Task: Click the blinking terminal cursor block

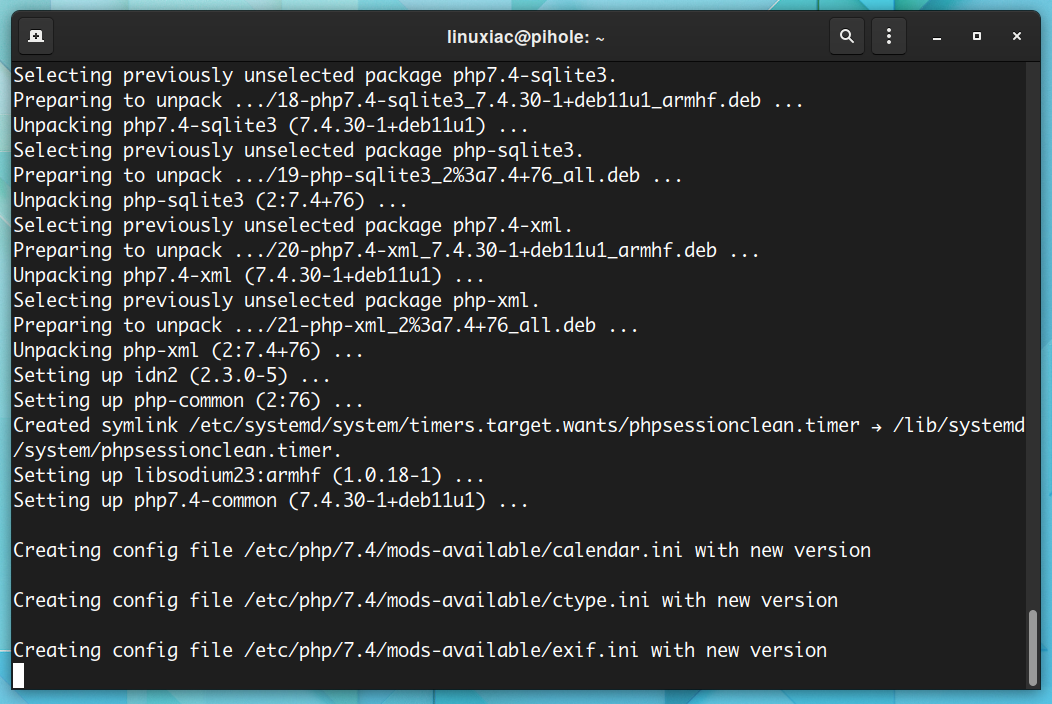Action: coord(19,675)
